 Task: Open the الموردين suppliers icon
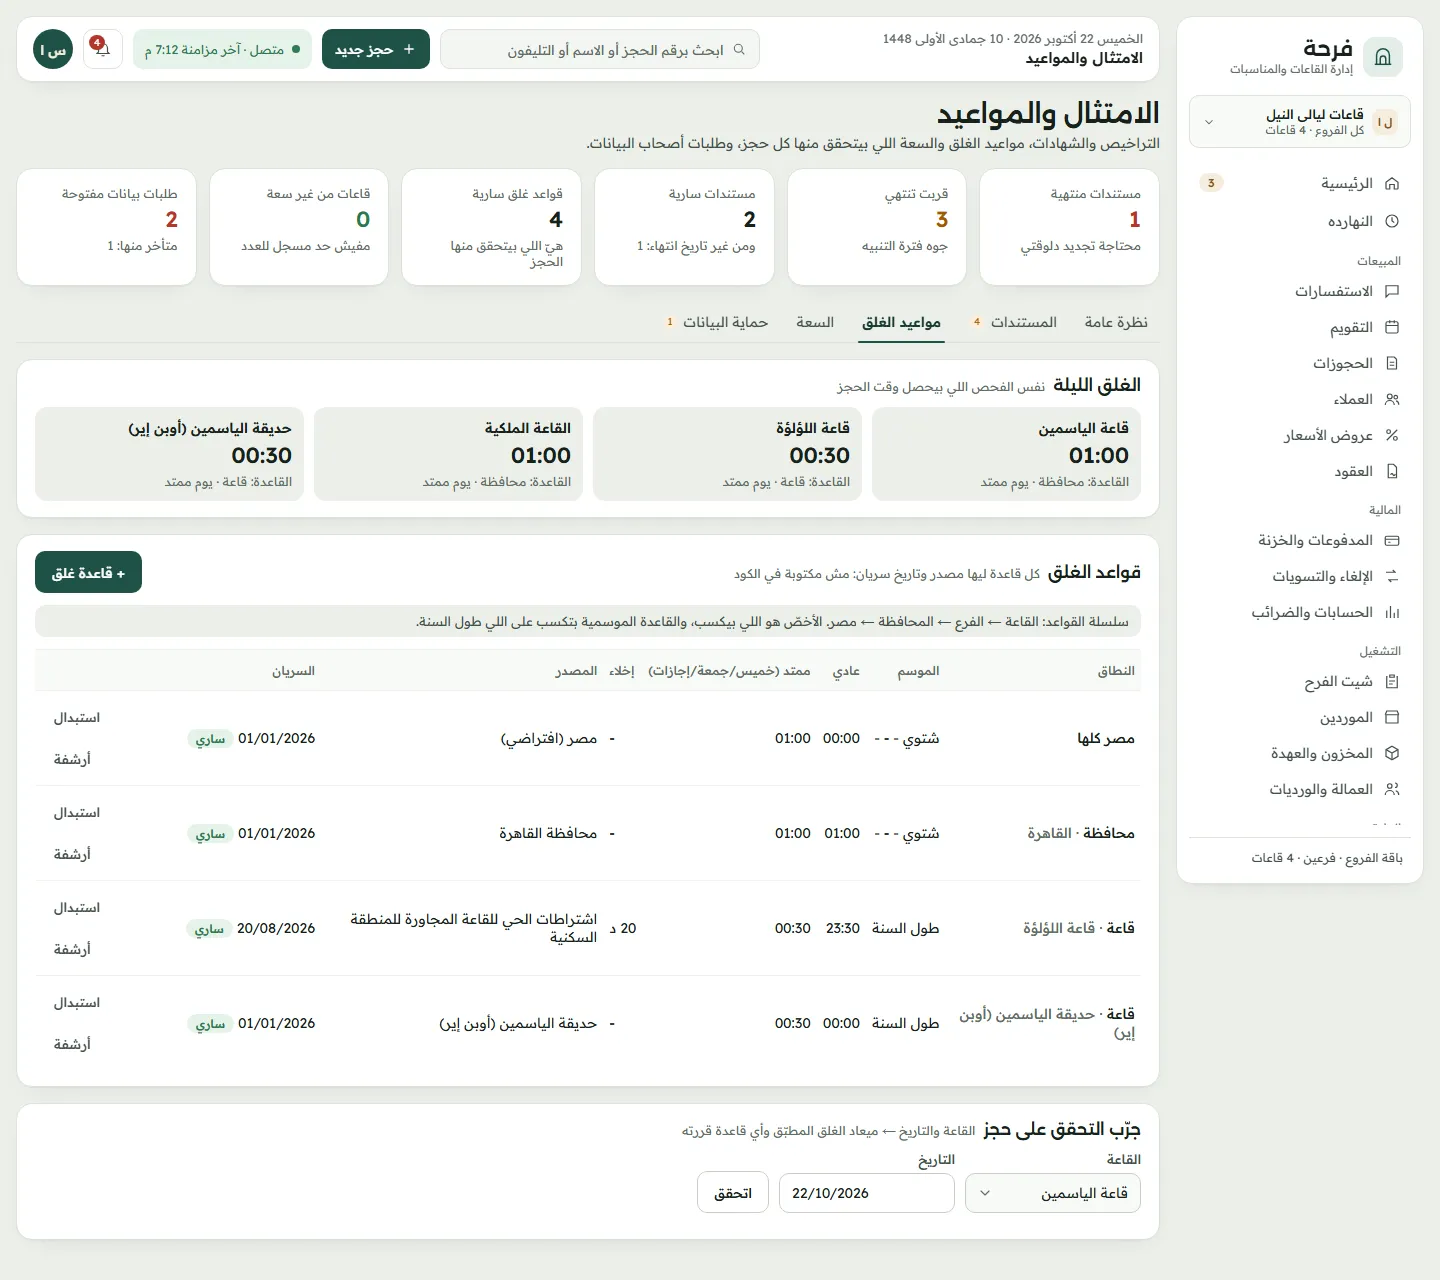(1391, 718)
